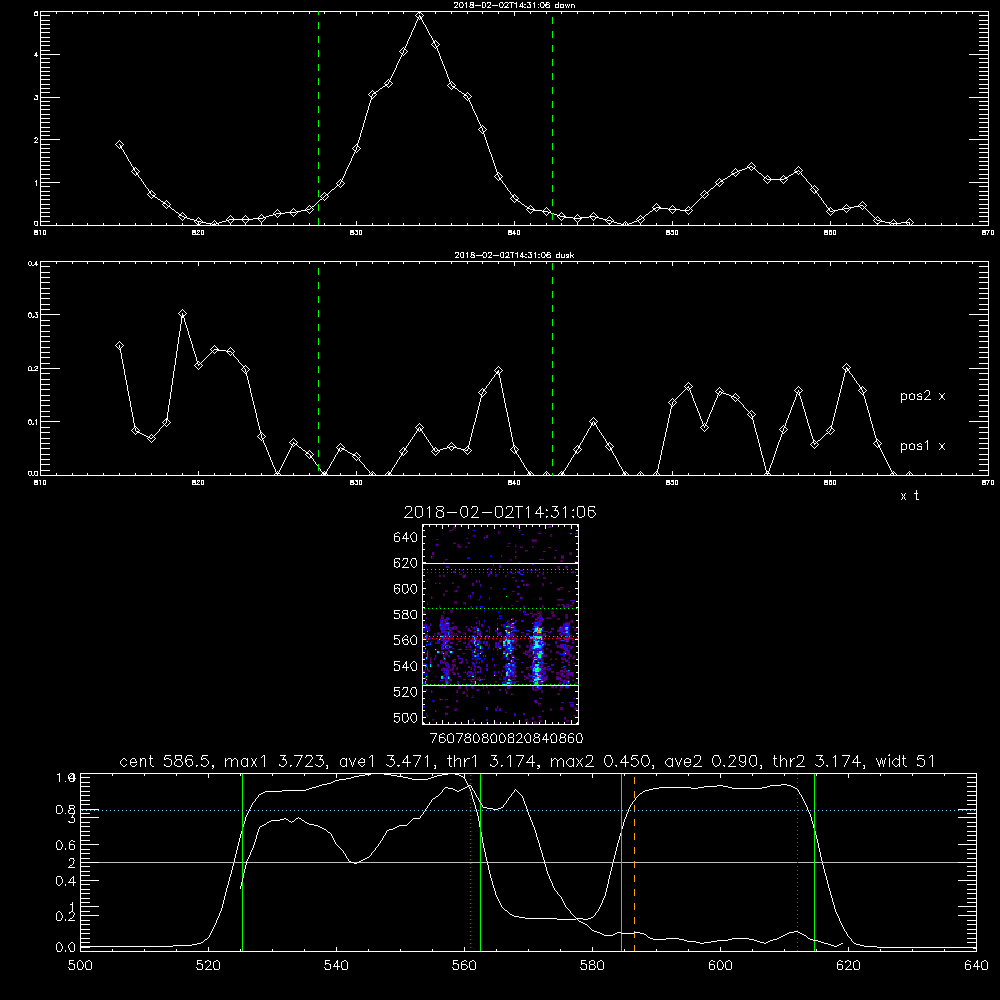Click the highest peak diamond on the dawn curve

pyautogui.click(x=419, y=16)
